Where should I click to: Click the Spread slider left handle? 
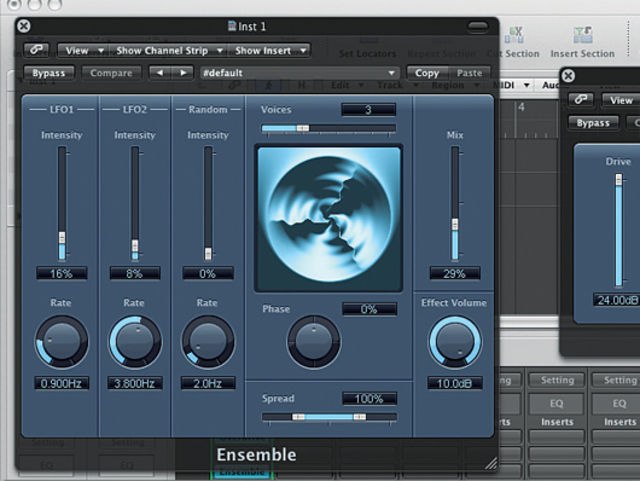298,417
